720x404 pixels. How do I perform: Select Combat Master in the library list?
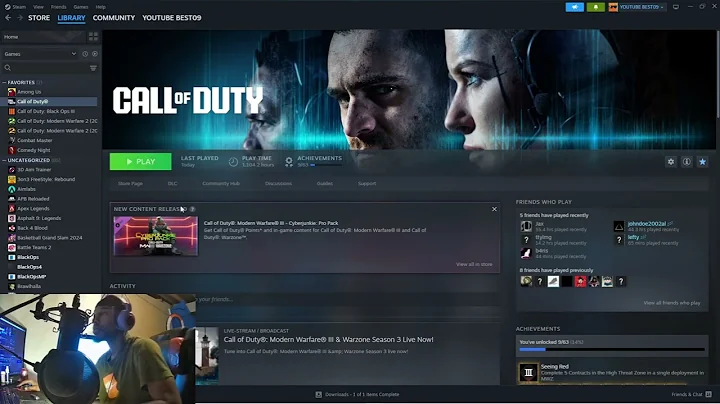(x=35, y=140)
